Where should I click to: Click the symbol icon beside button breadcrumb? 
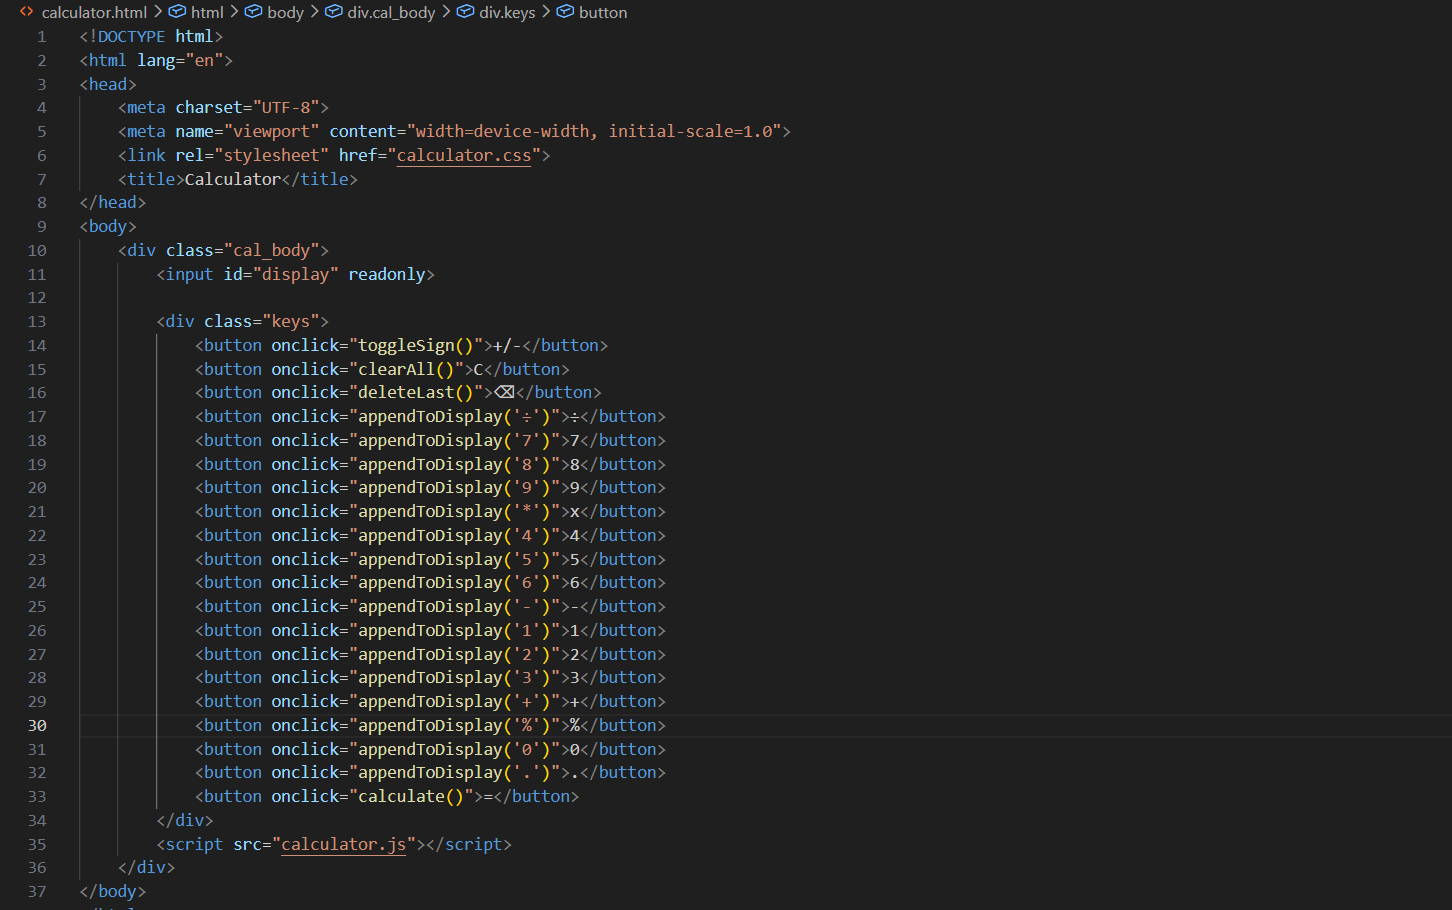(x=565, y=12)
